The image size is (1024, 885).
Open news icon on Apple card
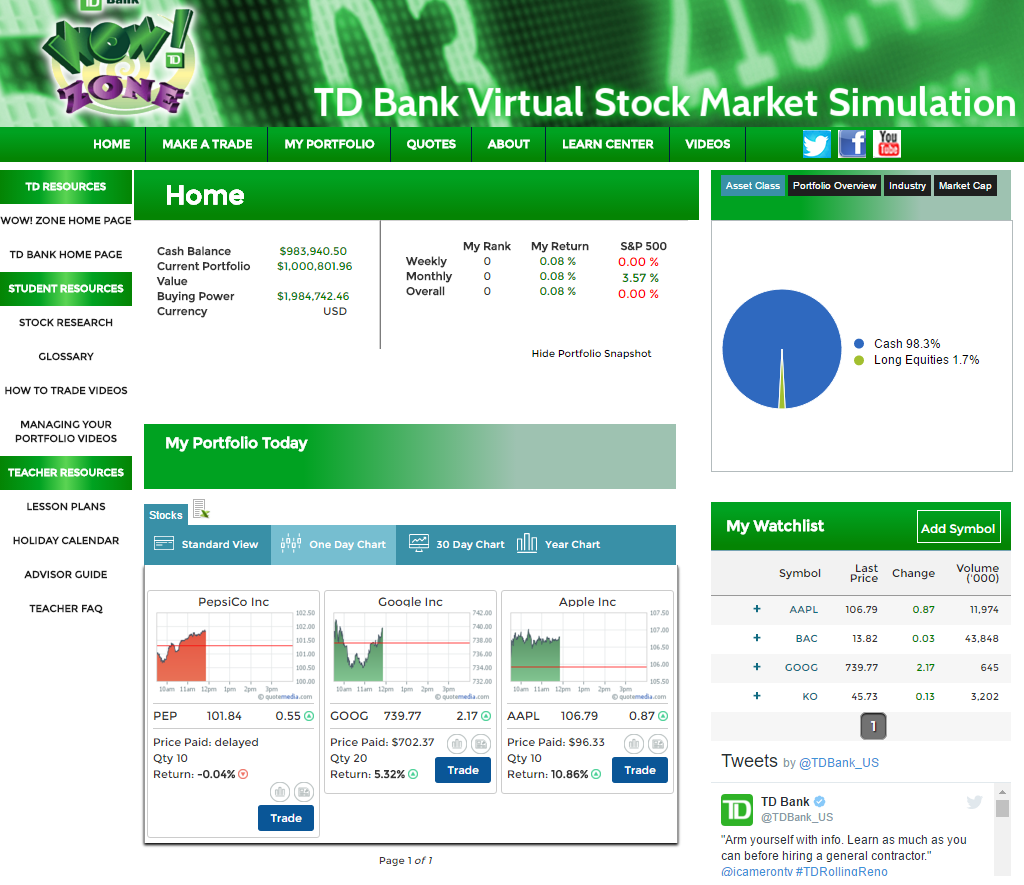(658, 744)
